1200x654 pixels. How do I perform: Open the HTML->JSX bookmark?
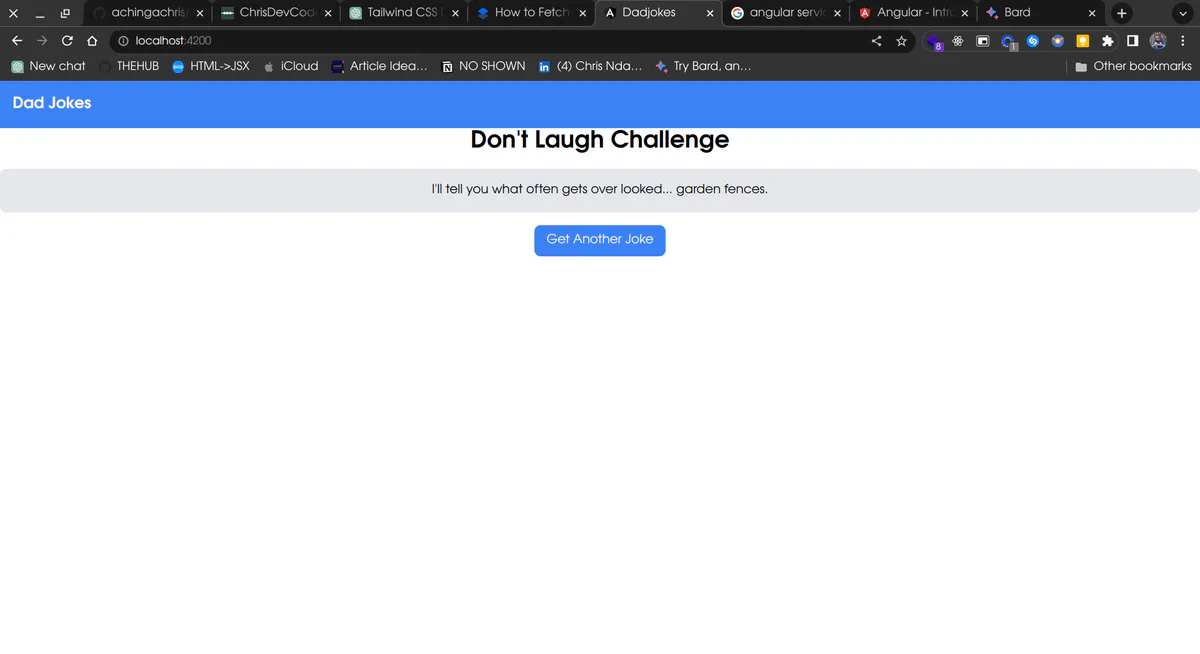pos(210,66)
